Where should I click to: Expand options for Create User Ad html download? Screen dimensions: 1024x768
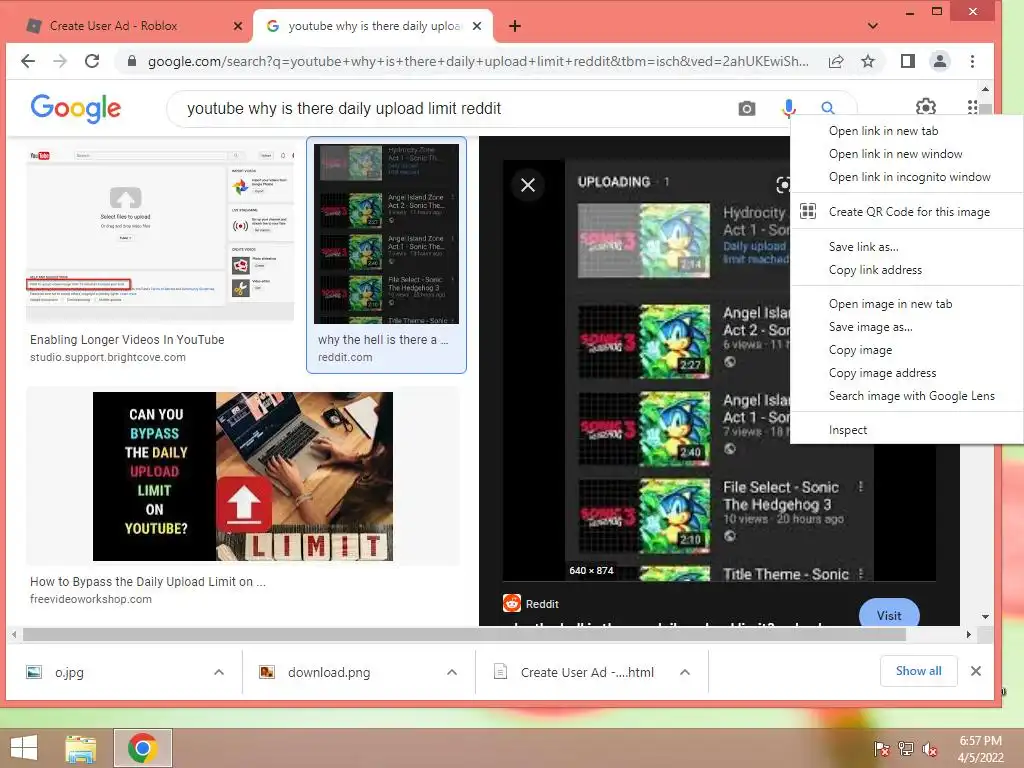[x=684, y=672]
